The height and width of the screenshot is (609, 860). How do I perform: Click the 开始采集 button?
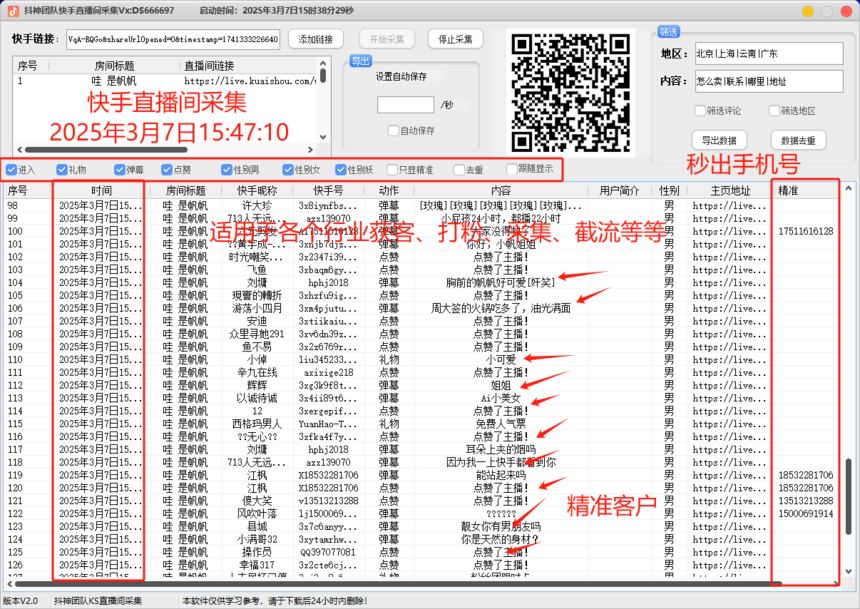click(x=387, y=39)
